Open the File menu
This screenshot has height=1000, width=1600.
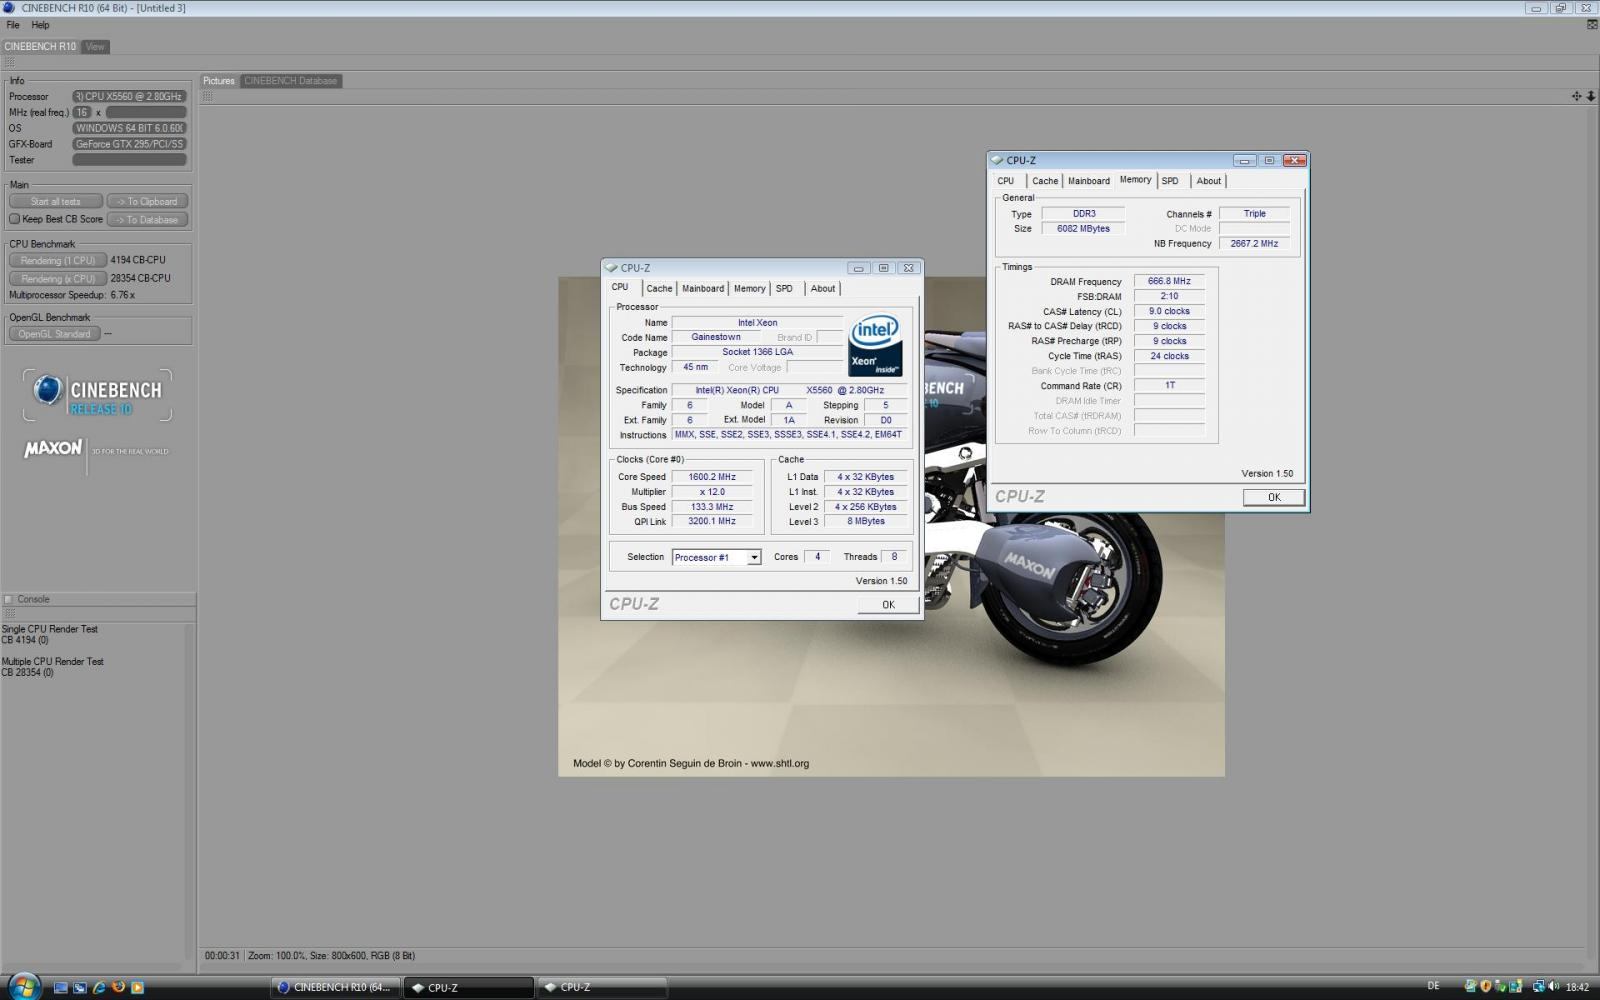[13, 25]
